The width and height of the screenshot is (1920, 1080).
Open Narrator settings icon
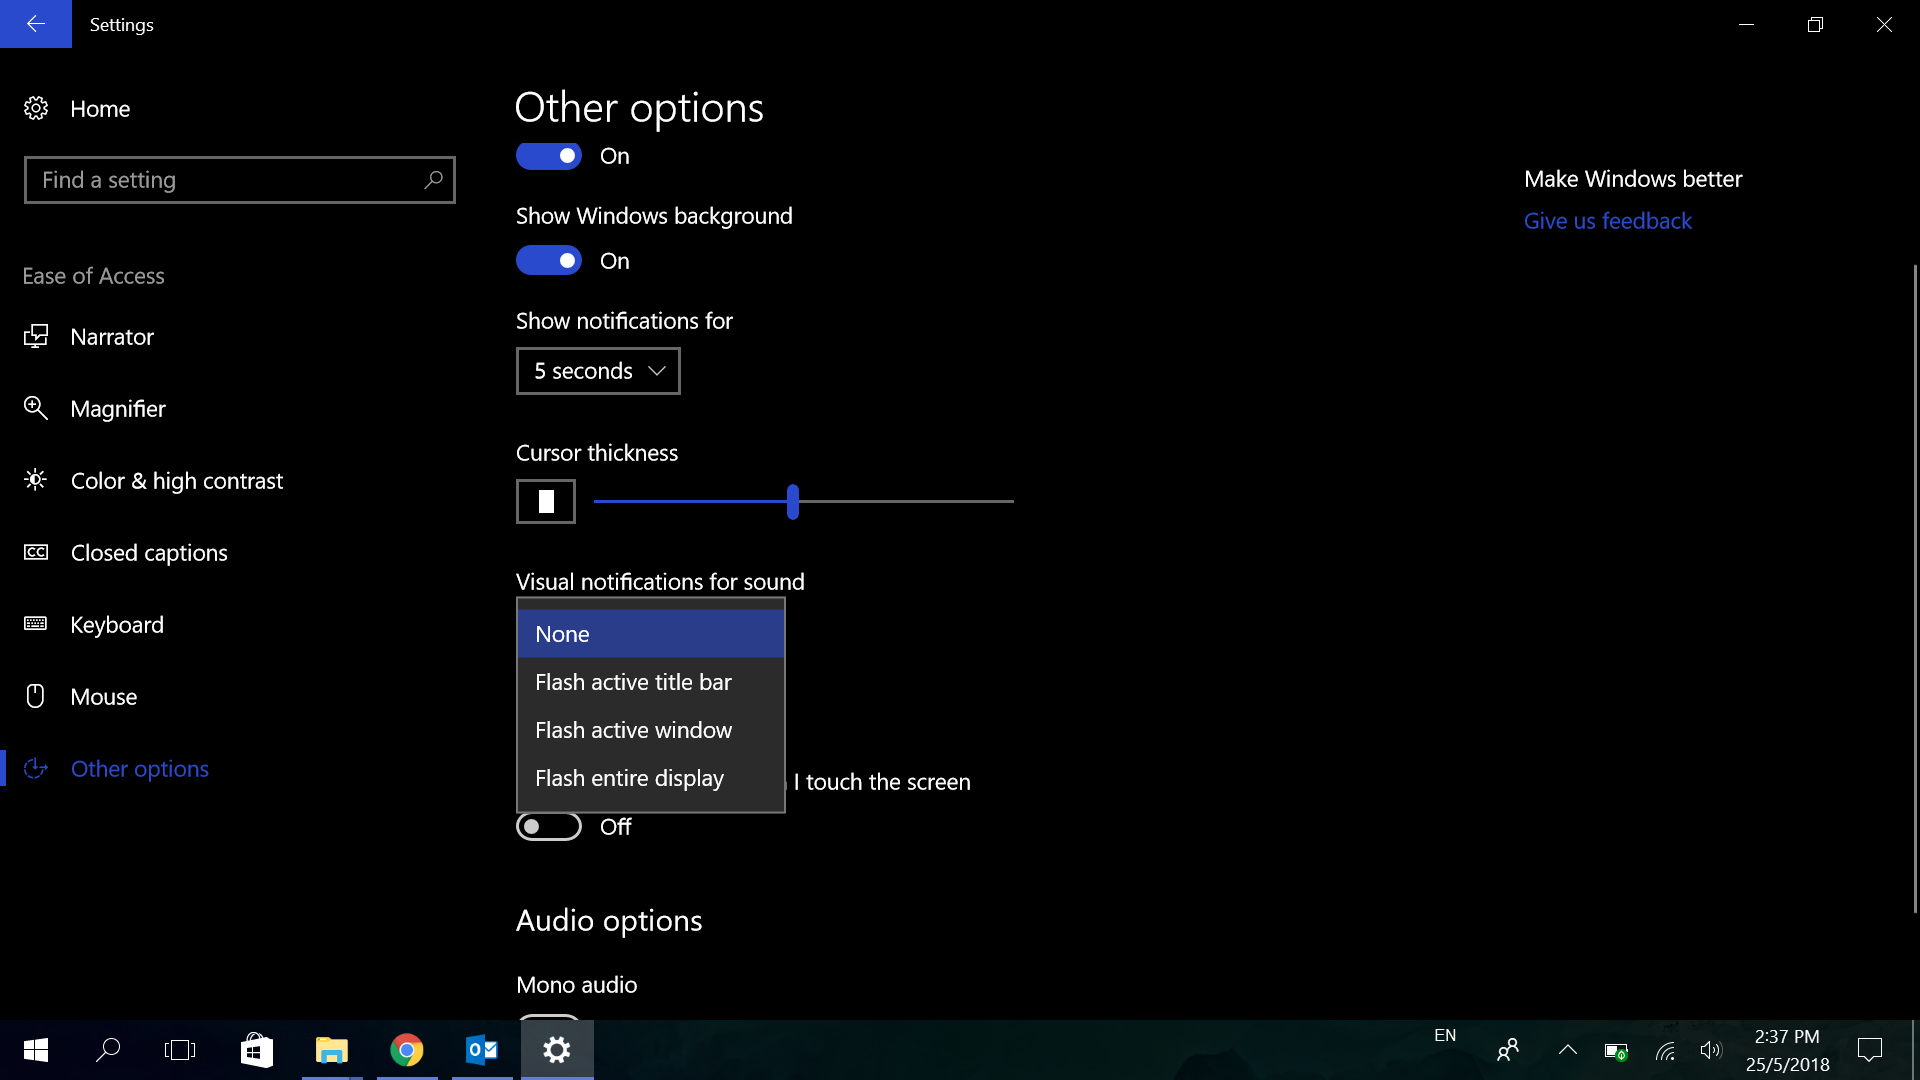pos(36,336)
